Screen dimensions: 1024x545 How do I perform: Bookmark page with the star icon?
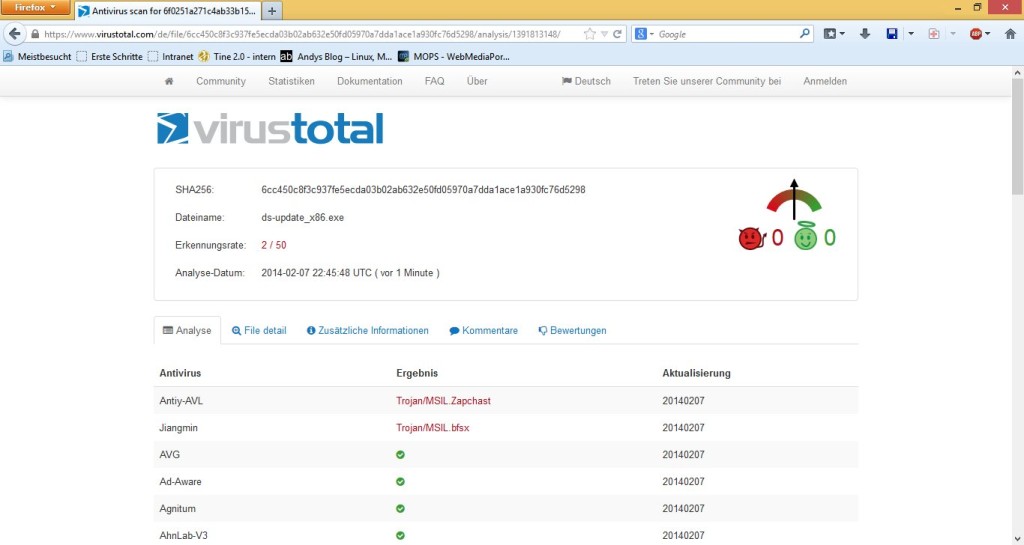tap(590, 33)
